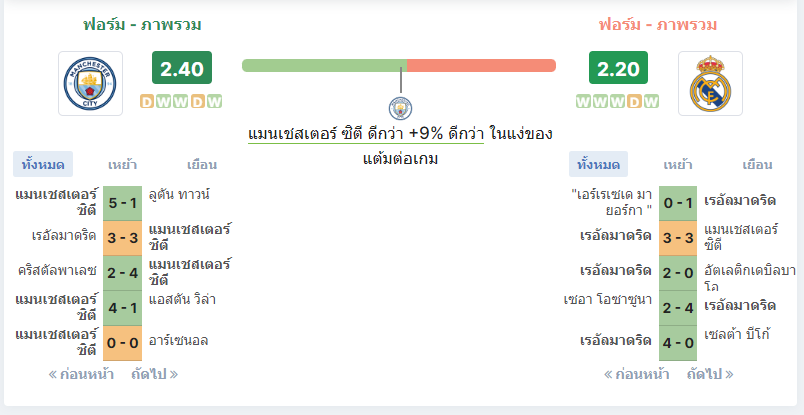This screenshot has width=804, height=415.
Task: Select right ทั้งหมด tab for Real Madrid
Action: (x=598, y=165)
